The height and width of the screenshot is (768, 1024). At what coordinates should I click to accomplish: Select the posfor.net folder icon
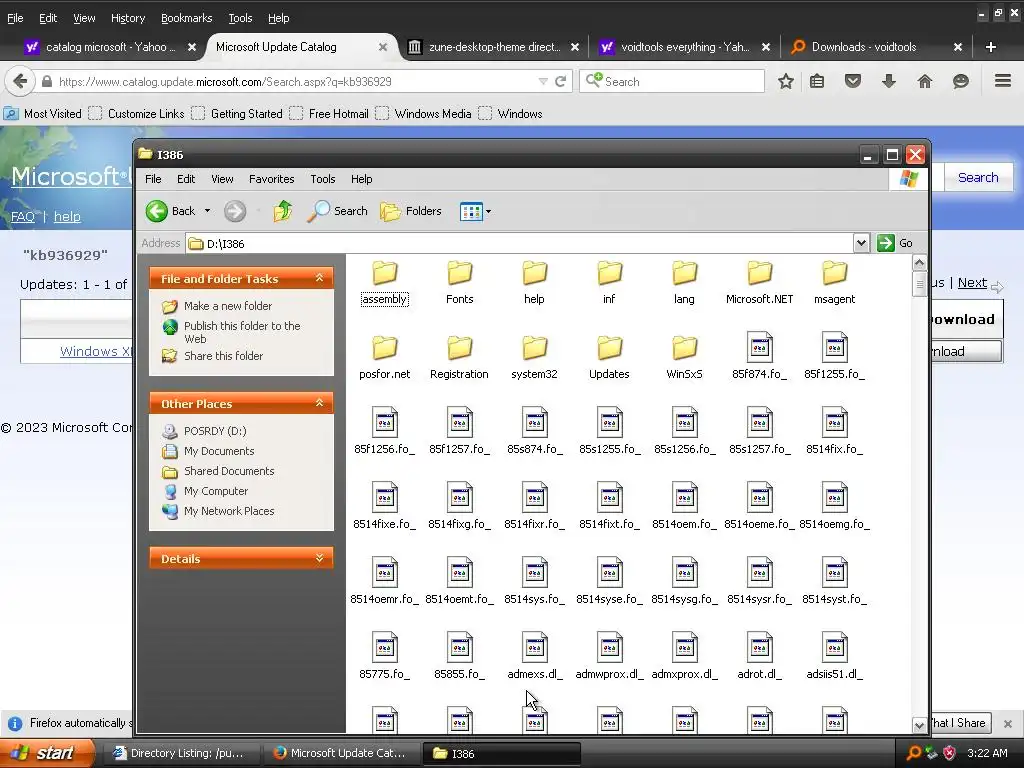[385, 348]
